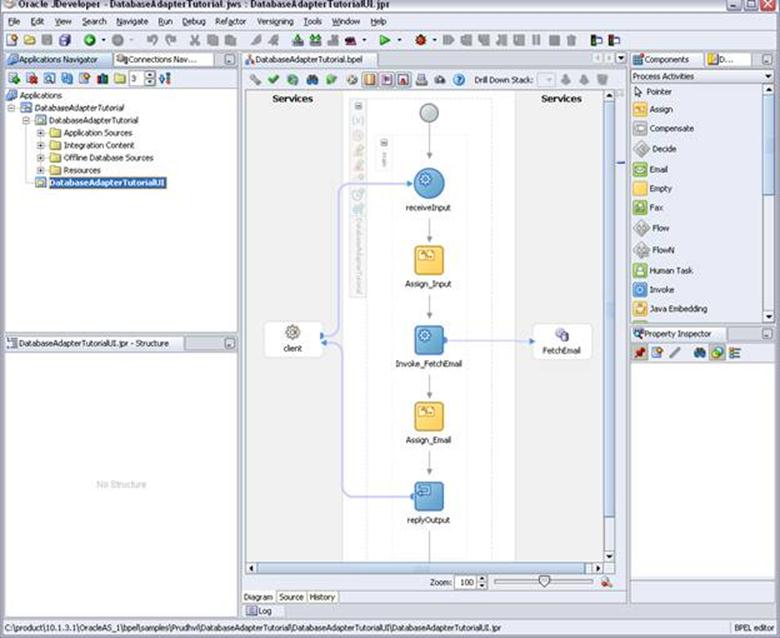Viewport: 780px width, 638px height.
Task: Collapse the DatabaseAdapterTutorial application node
Action: pos(11,108)
